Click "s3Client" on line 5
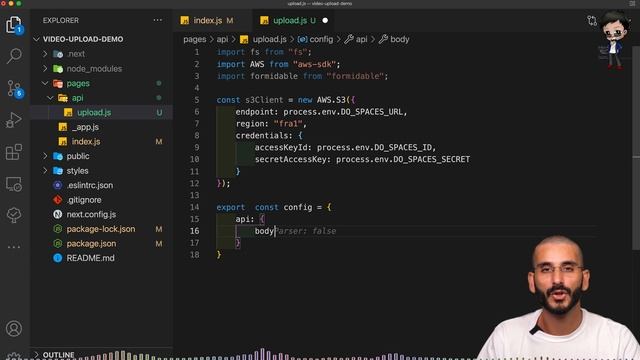The height and width of the screenshot is (360, 640). pos(264,100)
